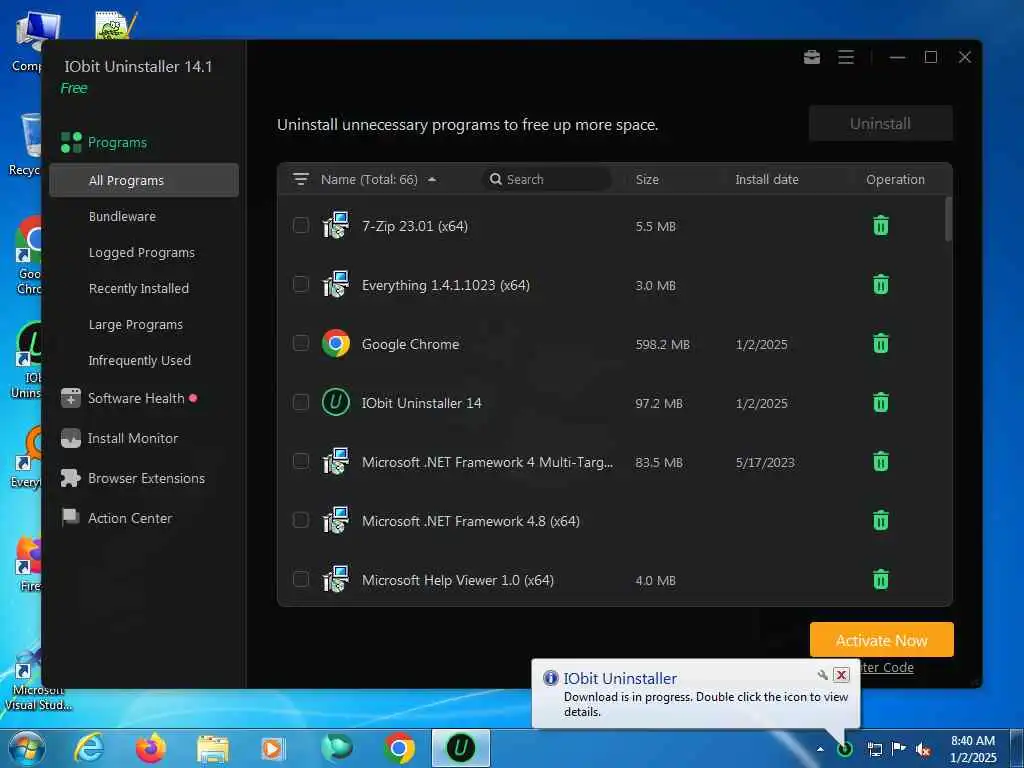1024x768 pixels.
Task: Click the Google Chrome program icon in list
Action: pos(336,344)
